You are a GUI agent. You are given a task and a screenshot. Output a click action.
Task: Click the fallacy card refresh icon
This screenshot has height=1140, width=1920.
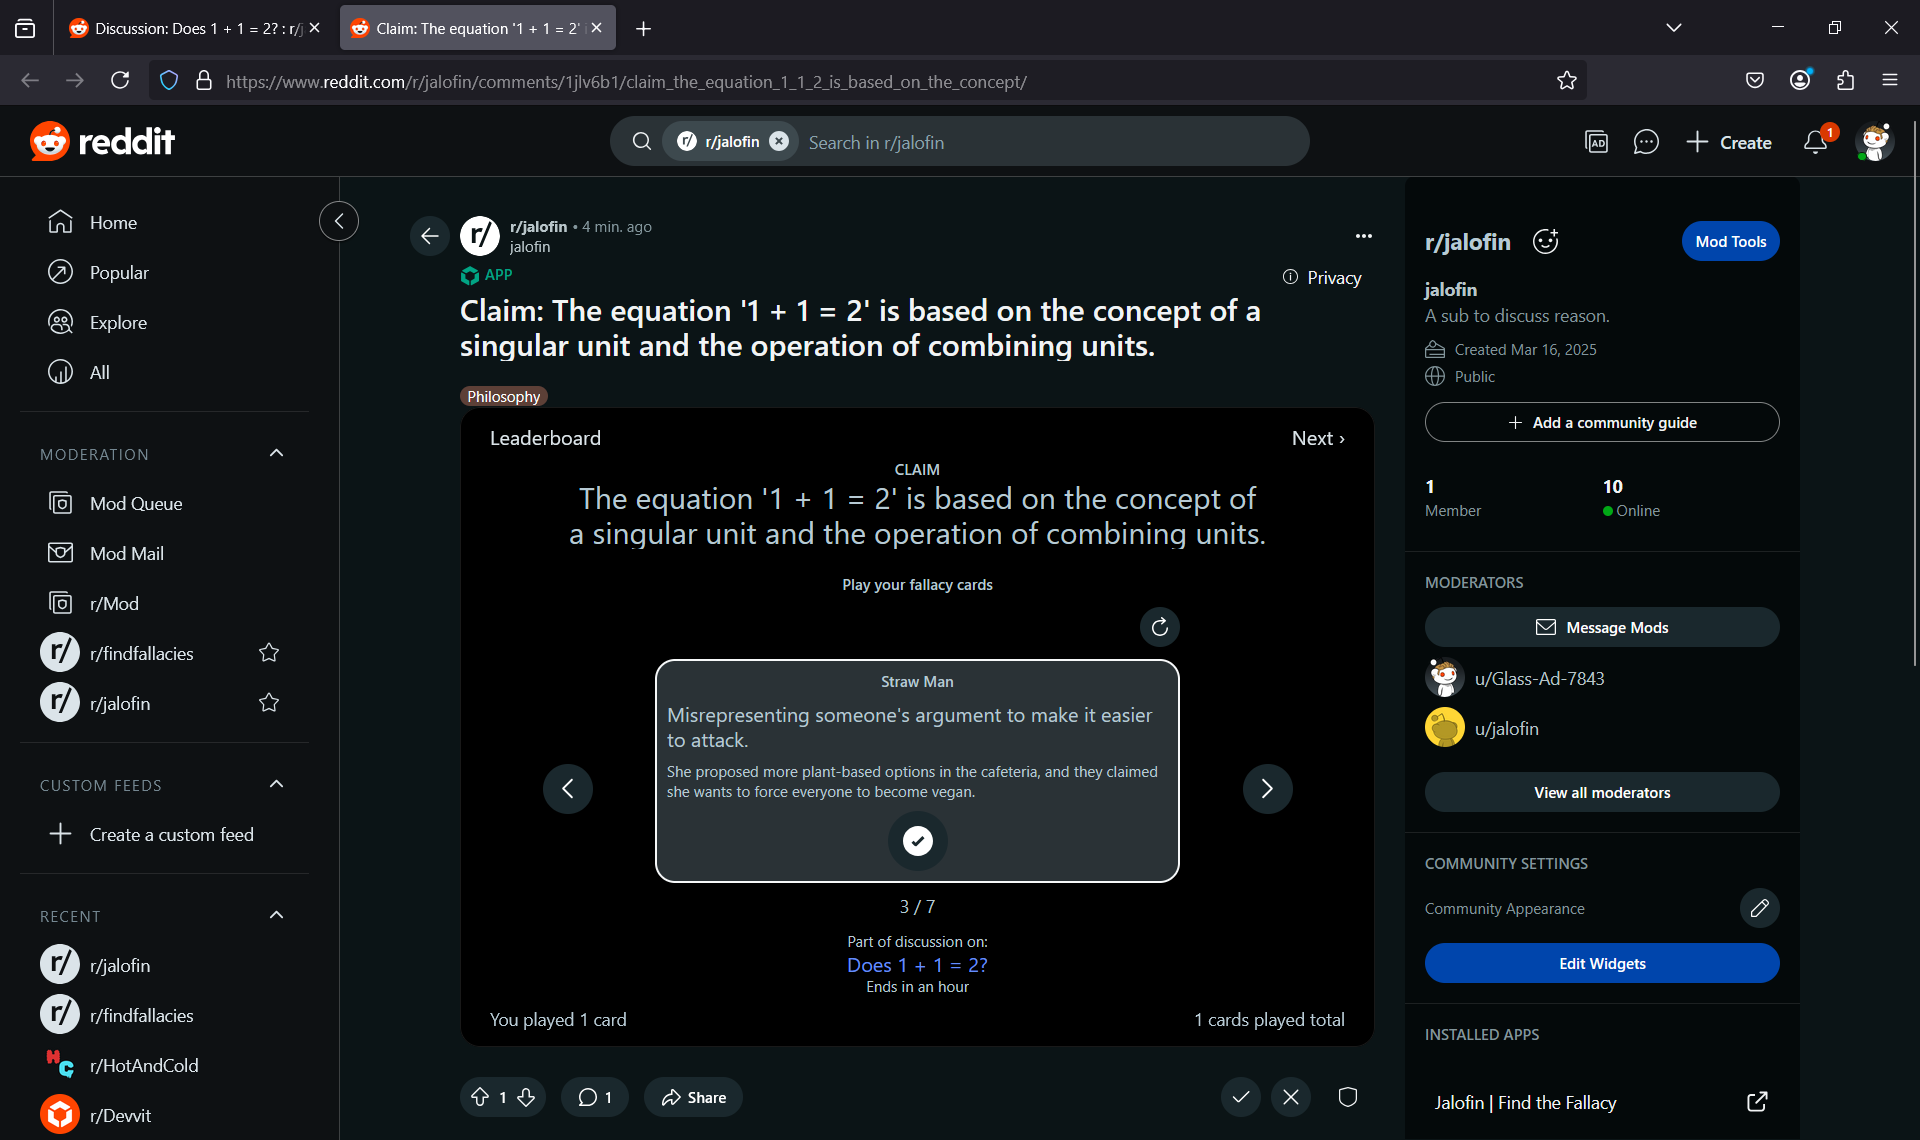click(x=1159, y=627)
